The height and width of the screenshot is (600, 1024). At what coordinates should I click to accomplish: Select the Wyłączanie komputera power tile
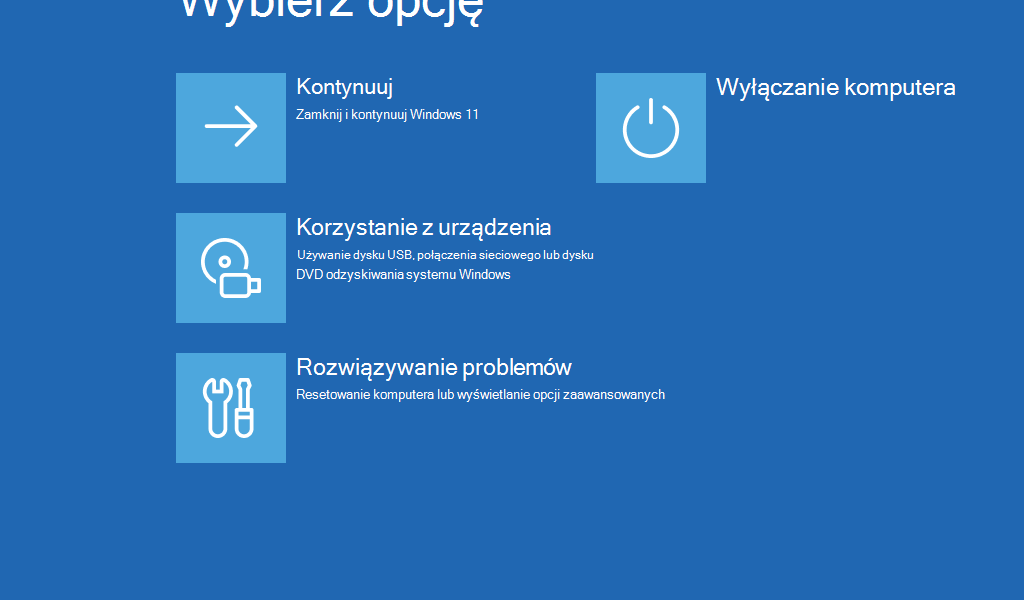click(650, 127)
